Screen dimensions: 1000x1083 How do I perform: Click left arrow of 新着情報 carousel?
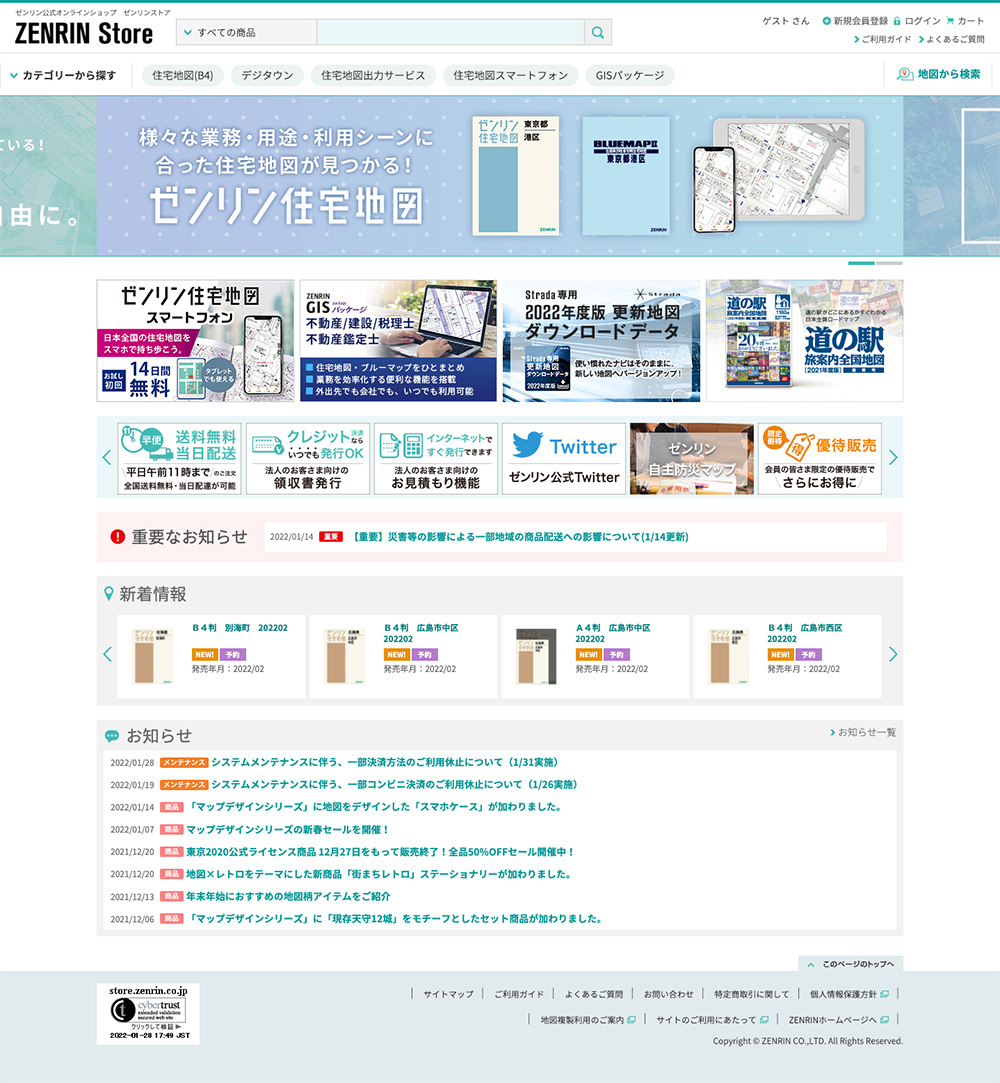point(107,654)
